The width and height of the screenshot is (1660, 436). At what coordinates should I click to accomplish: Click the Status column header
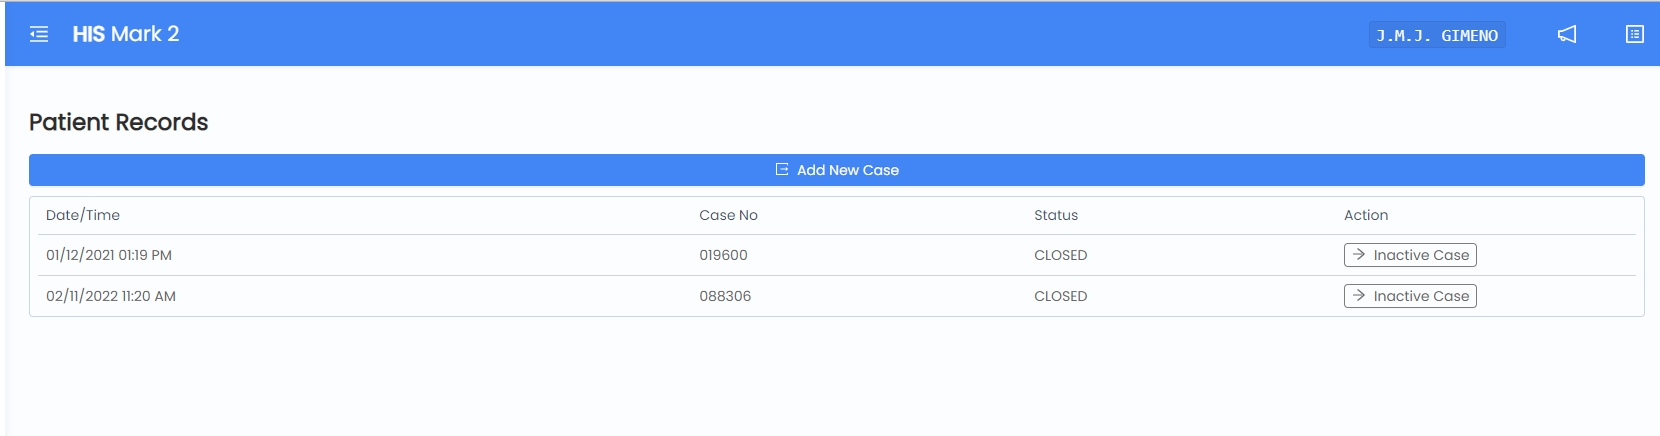pos(1056,215)
